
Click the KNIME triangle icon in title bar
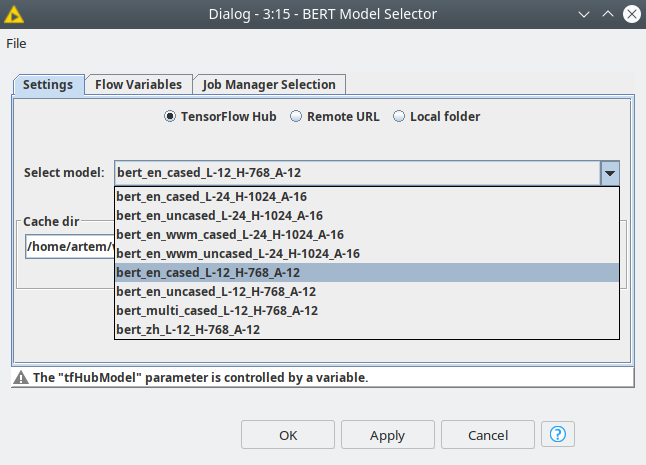click(14, 14)
